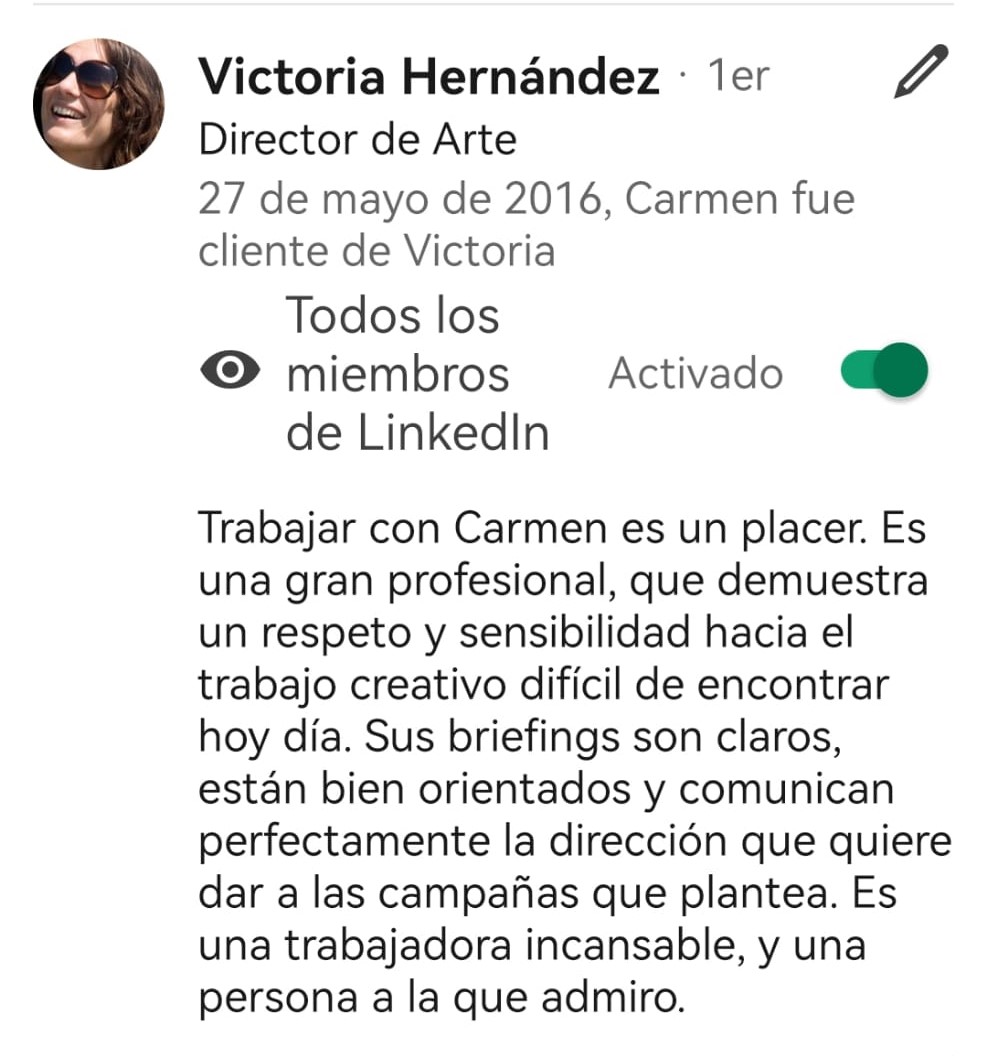Tap the closing line 'persona a la que admiro'
Image resolution: width=987 pixels, height=1056 pixels.
[441, 998]
